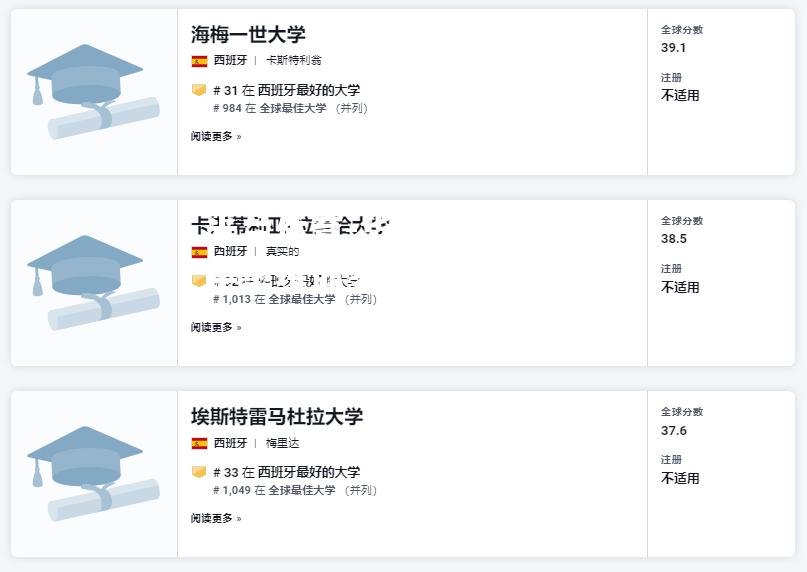Open the #31 在 西班牙最好的大学 ranking link
The image size is (807, 572).
(x=287, y=90)
